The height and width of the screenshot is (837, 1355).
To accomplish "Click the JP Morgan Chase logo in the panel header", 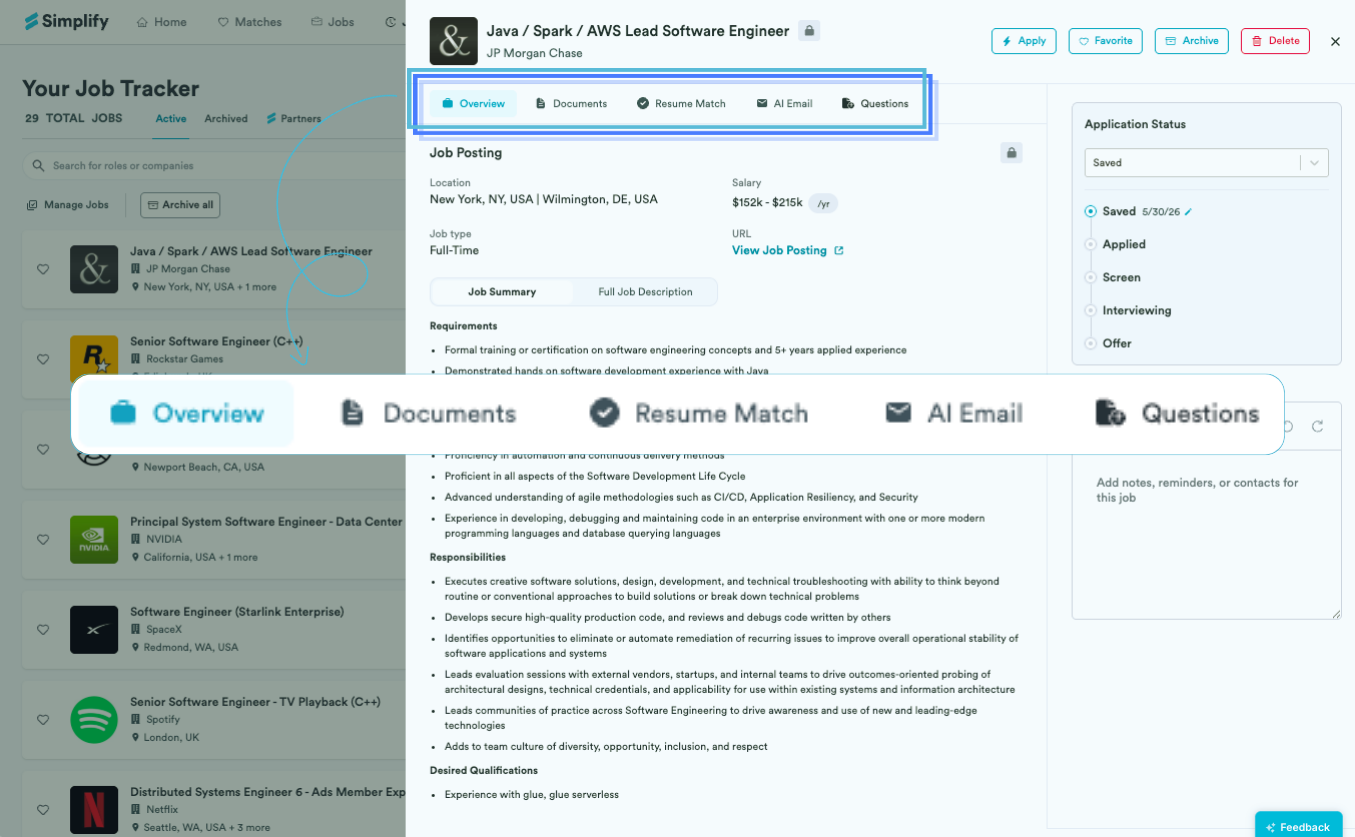I will (454, 41).
